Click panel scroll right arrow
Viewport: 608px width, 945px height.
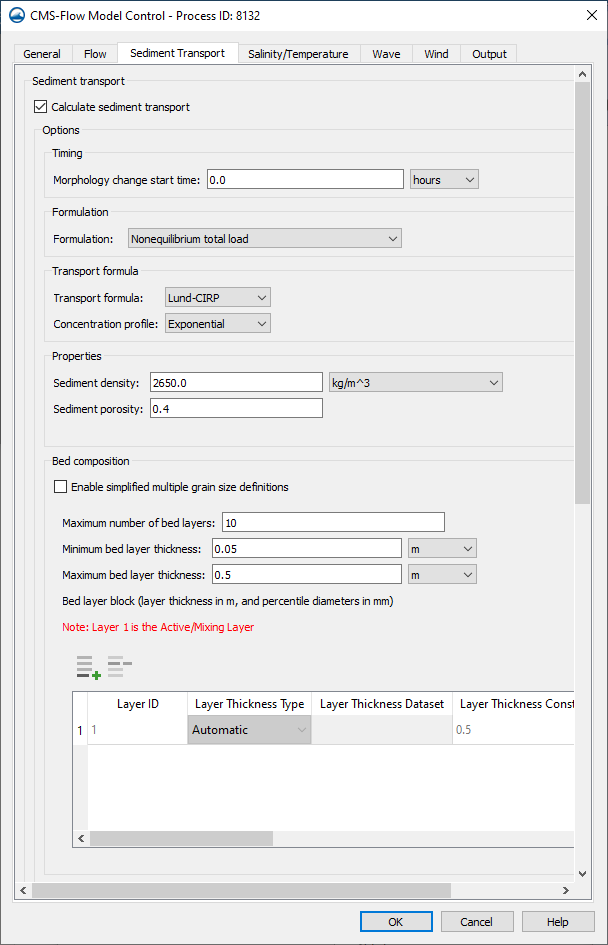[565, 890]
